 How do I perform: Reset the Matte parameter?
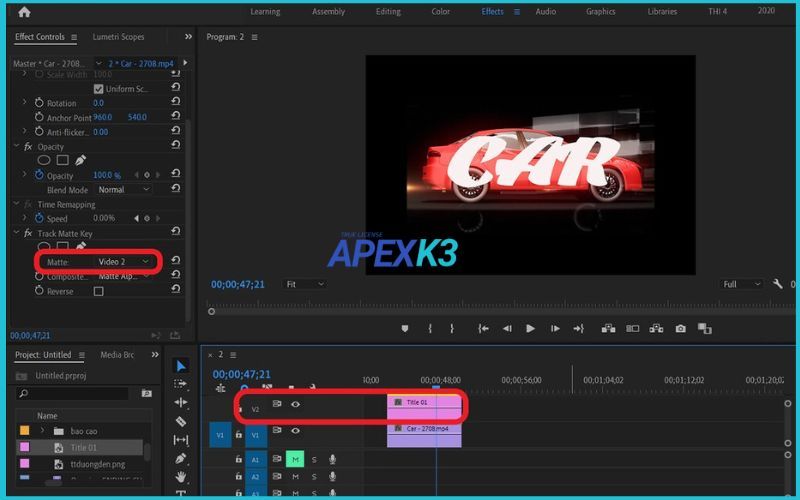coord(176,260)
